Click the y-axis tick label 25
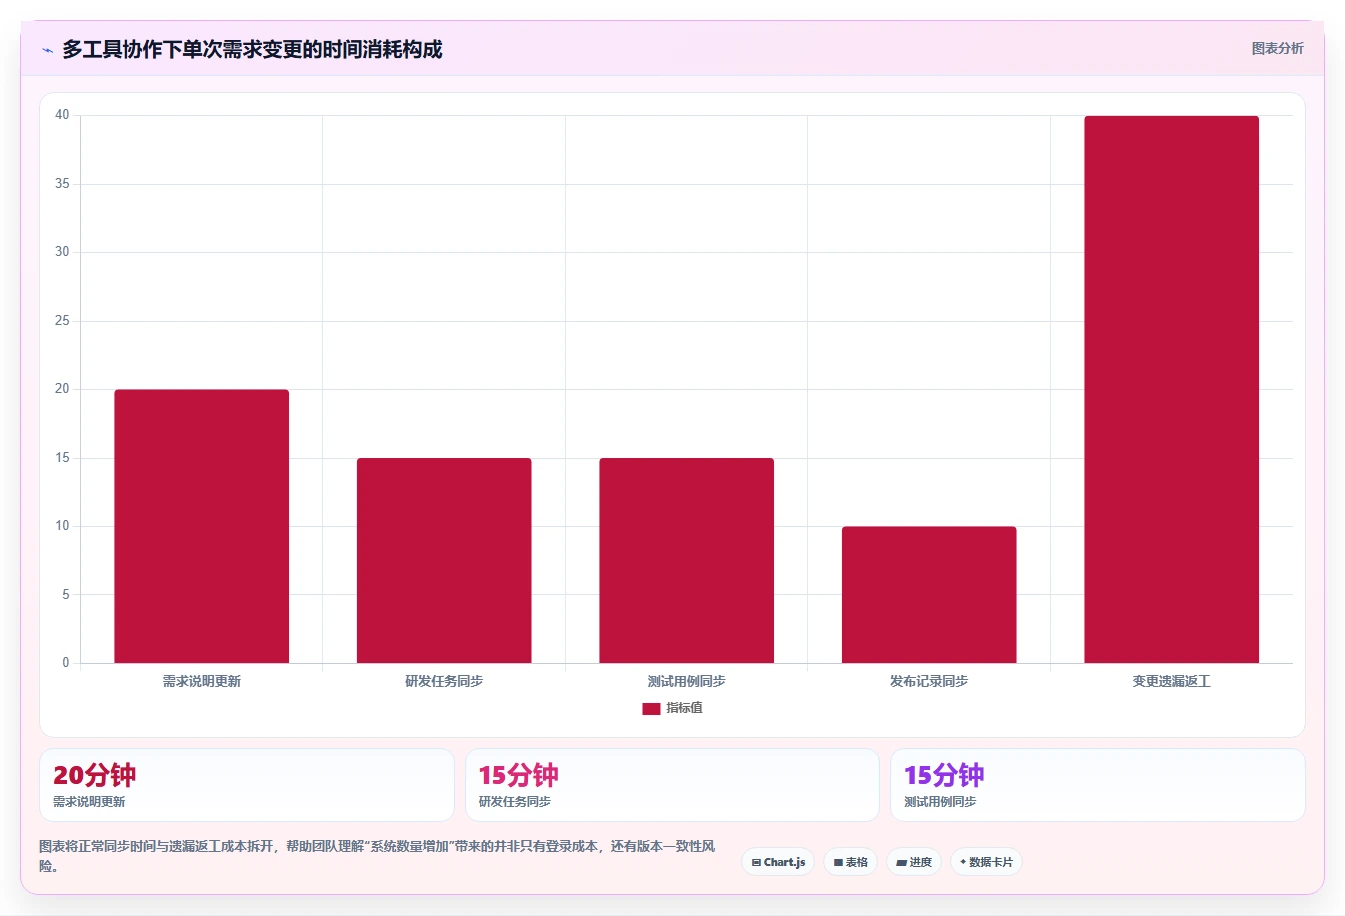This screenshot has width=1345, height=916. click(62, 321)
